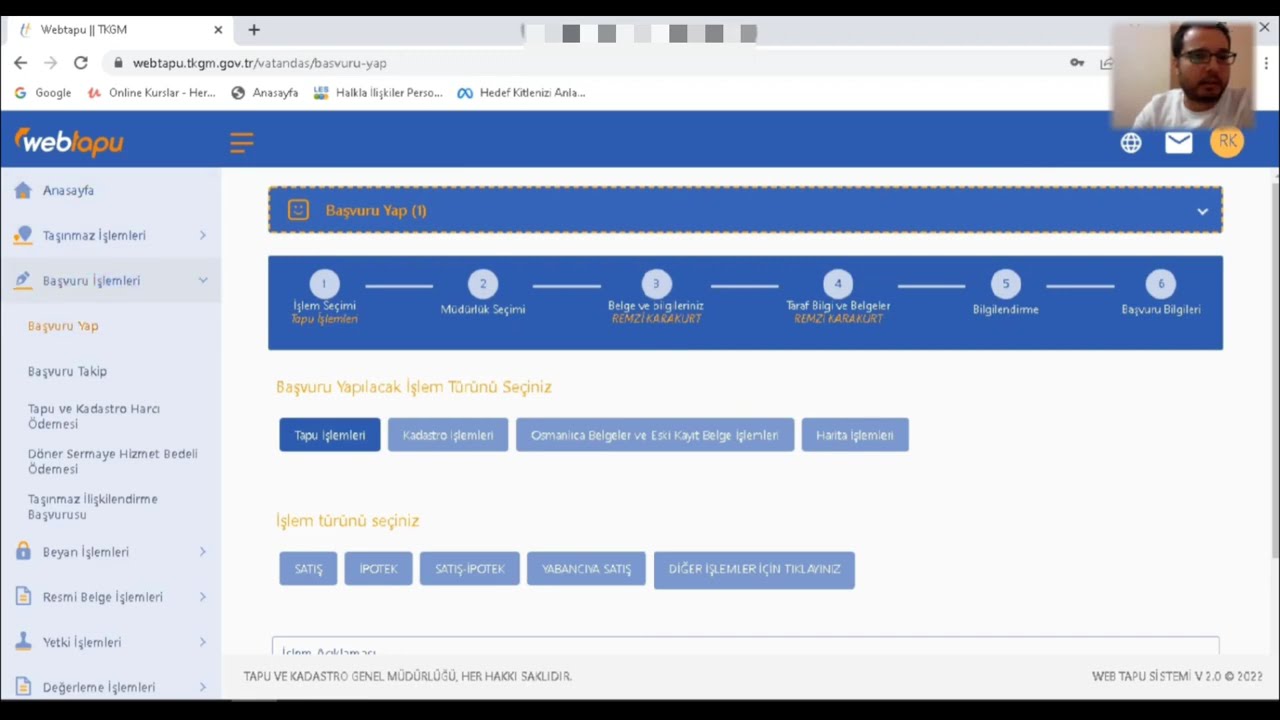Open the Online Kurslar bookmark

pos(151,92)
